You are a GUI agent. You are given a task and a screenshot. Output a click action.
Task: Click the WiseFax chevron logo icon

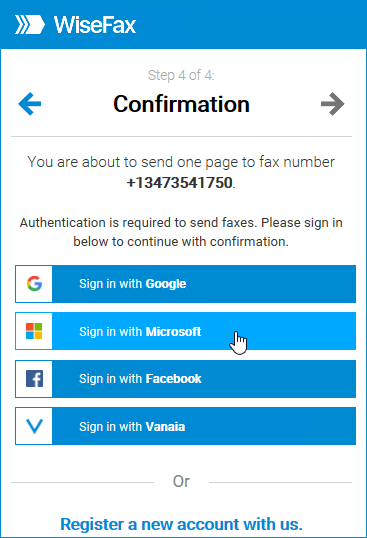click(x=30, y=25)
